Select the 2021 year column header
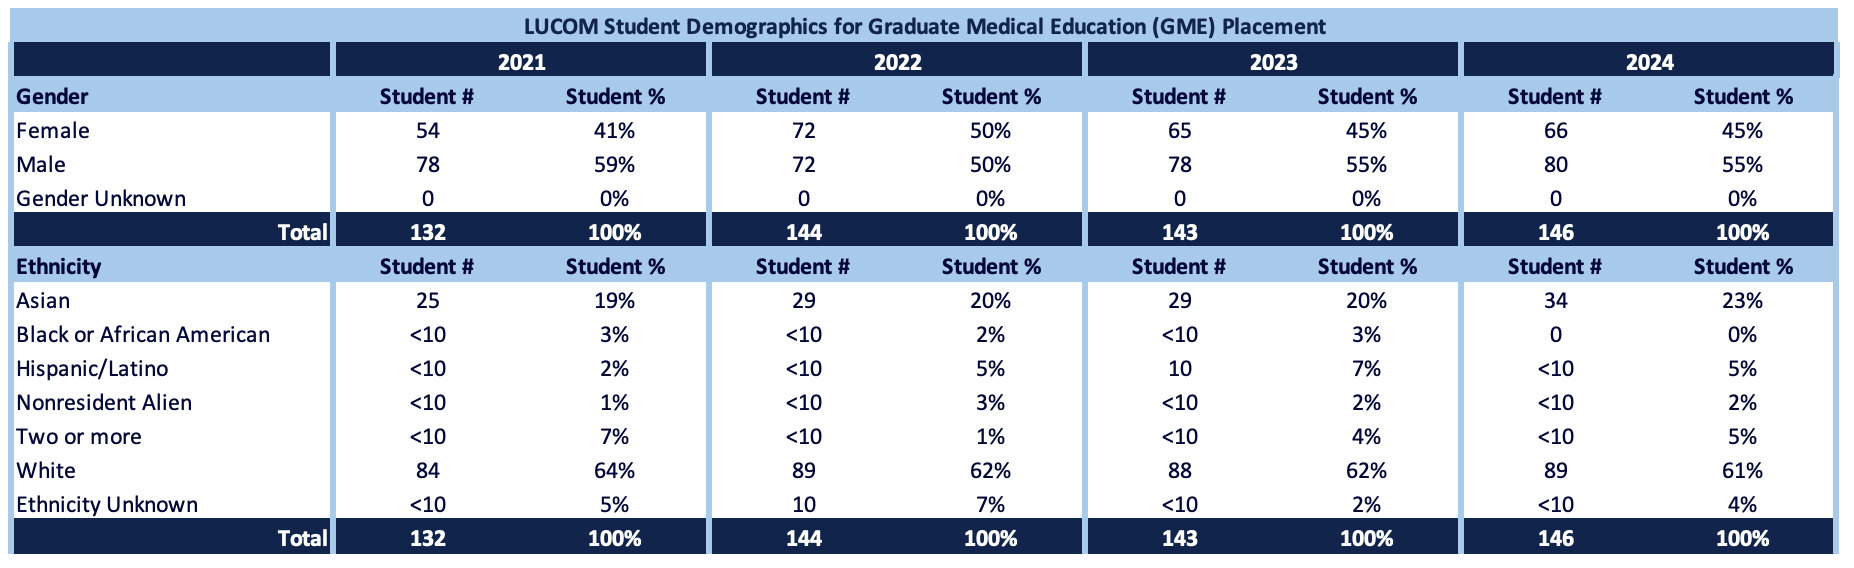The image size is (1854, 568). pos(521,62)
